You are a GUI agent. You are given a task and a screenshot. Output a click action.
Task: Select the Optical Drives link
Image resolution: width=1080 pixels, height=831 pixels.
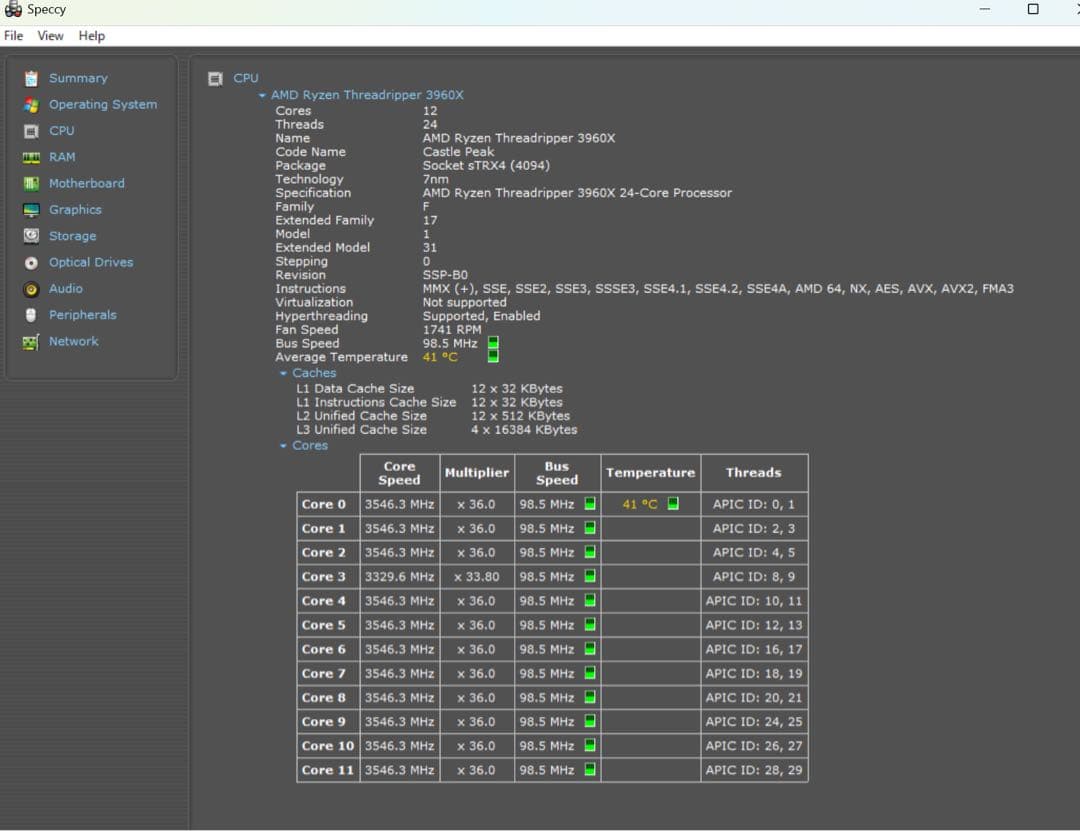point(91,263)
